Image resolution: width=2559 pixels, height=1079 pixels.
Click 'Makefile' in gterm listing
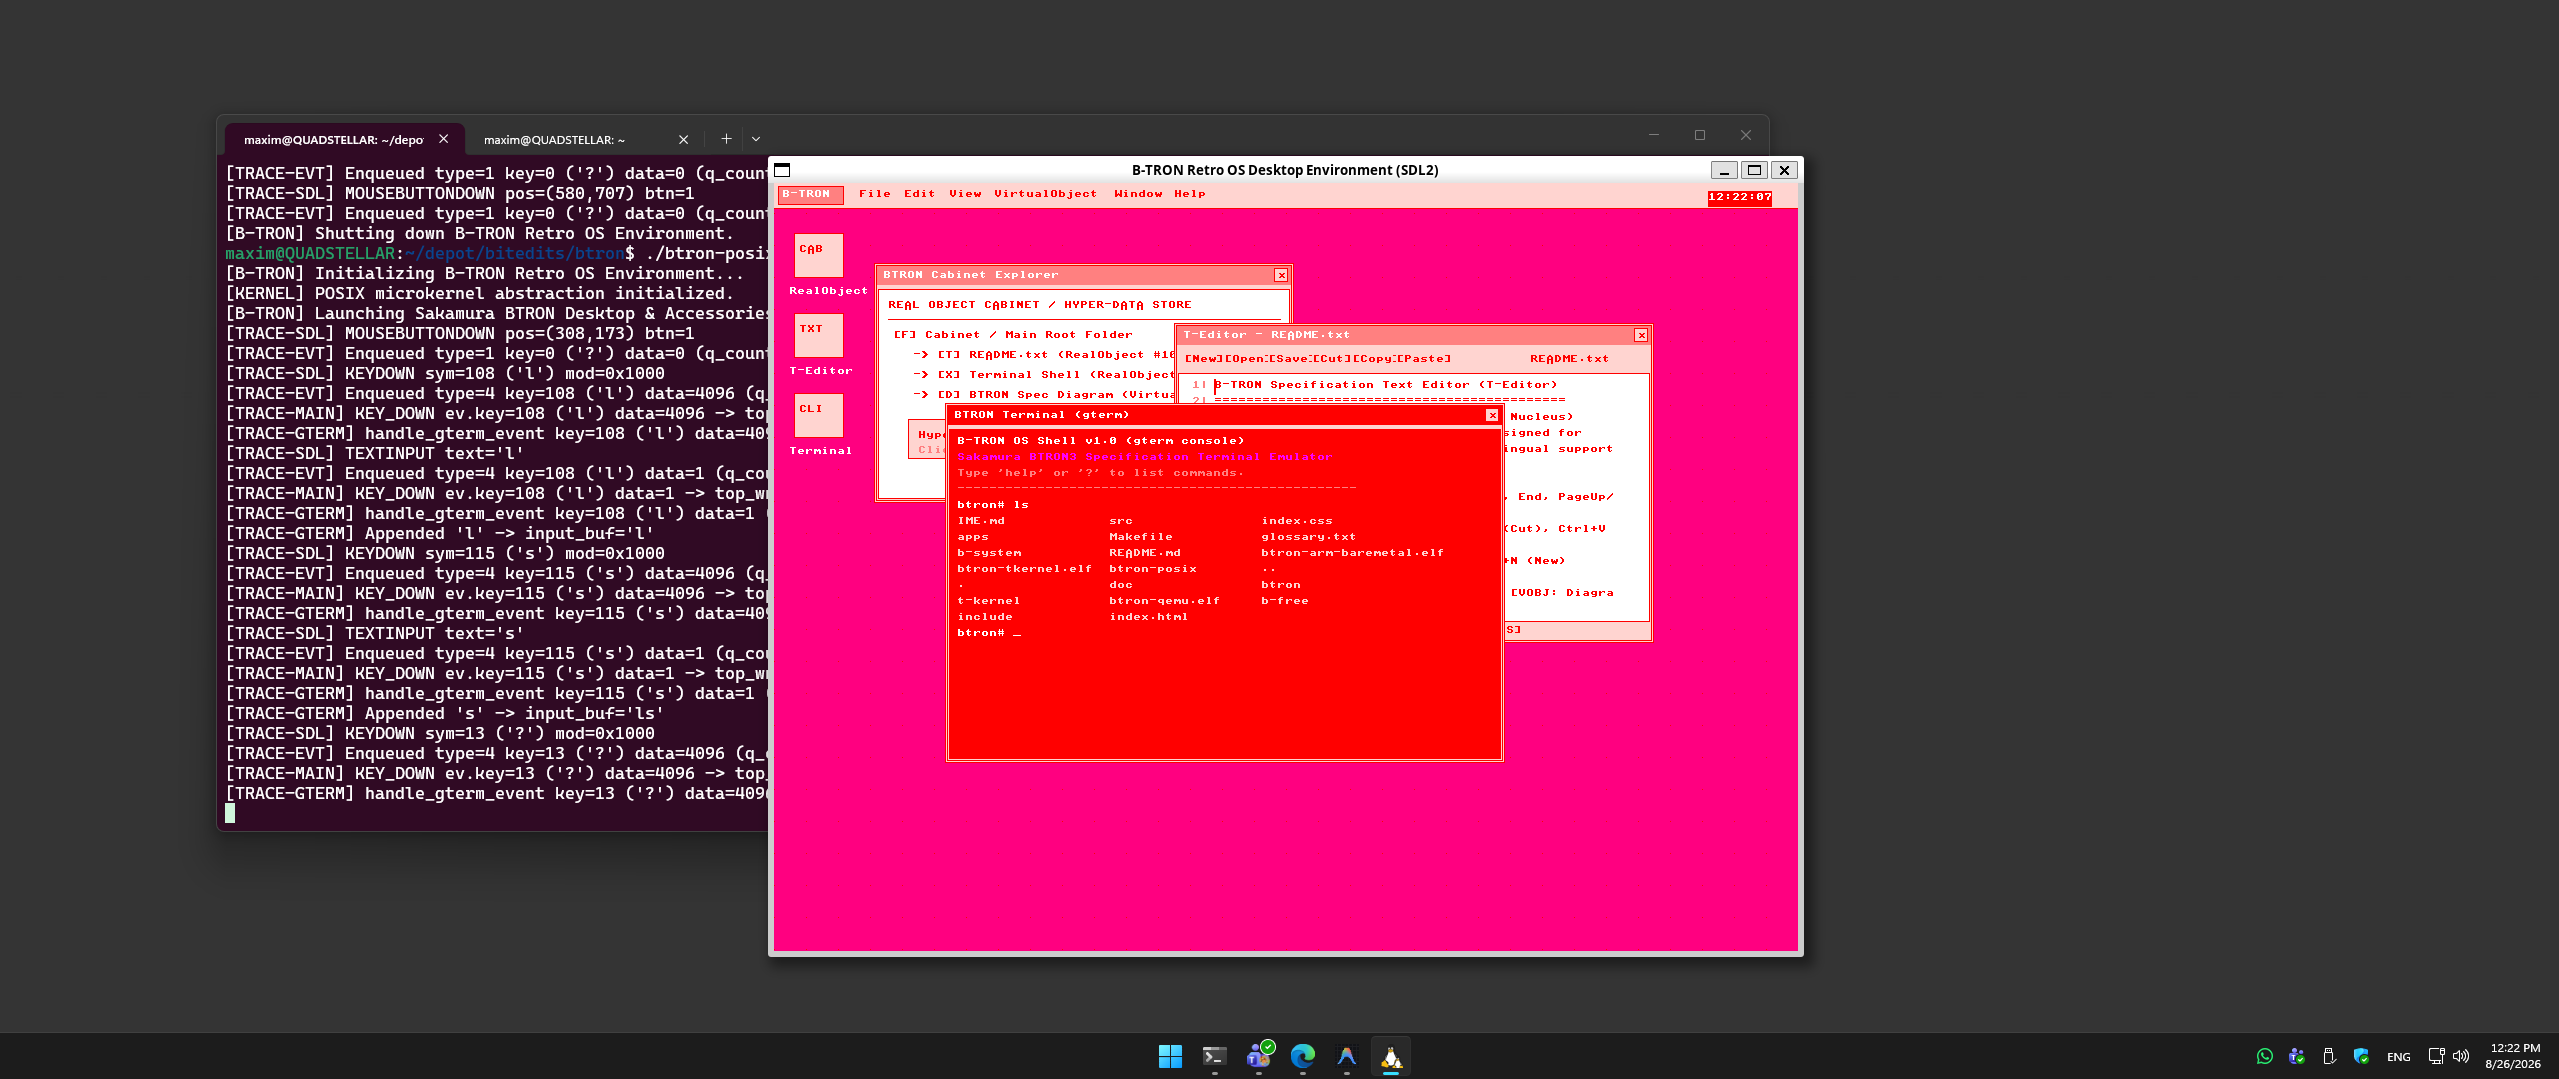[1140, 537]
